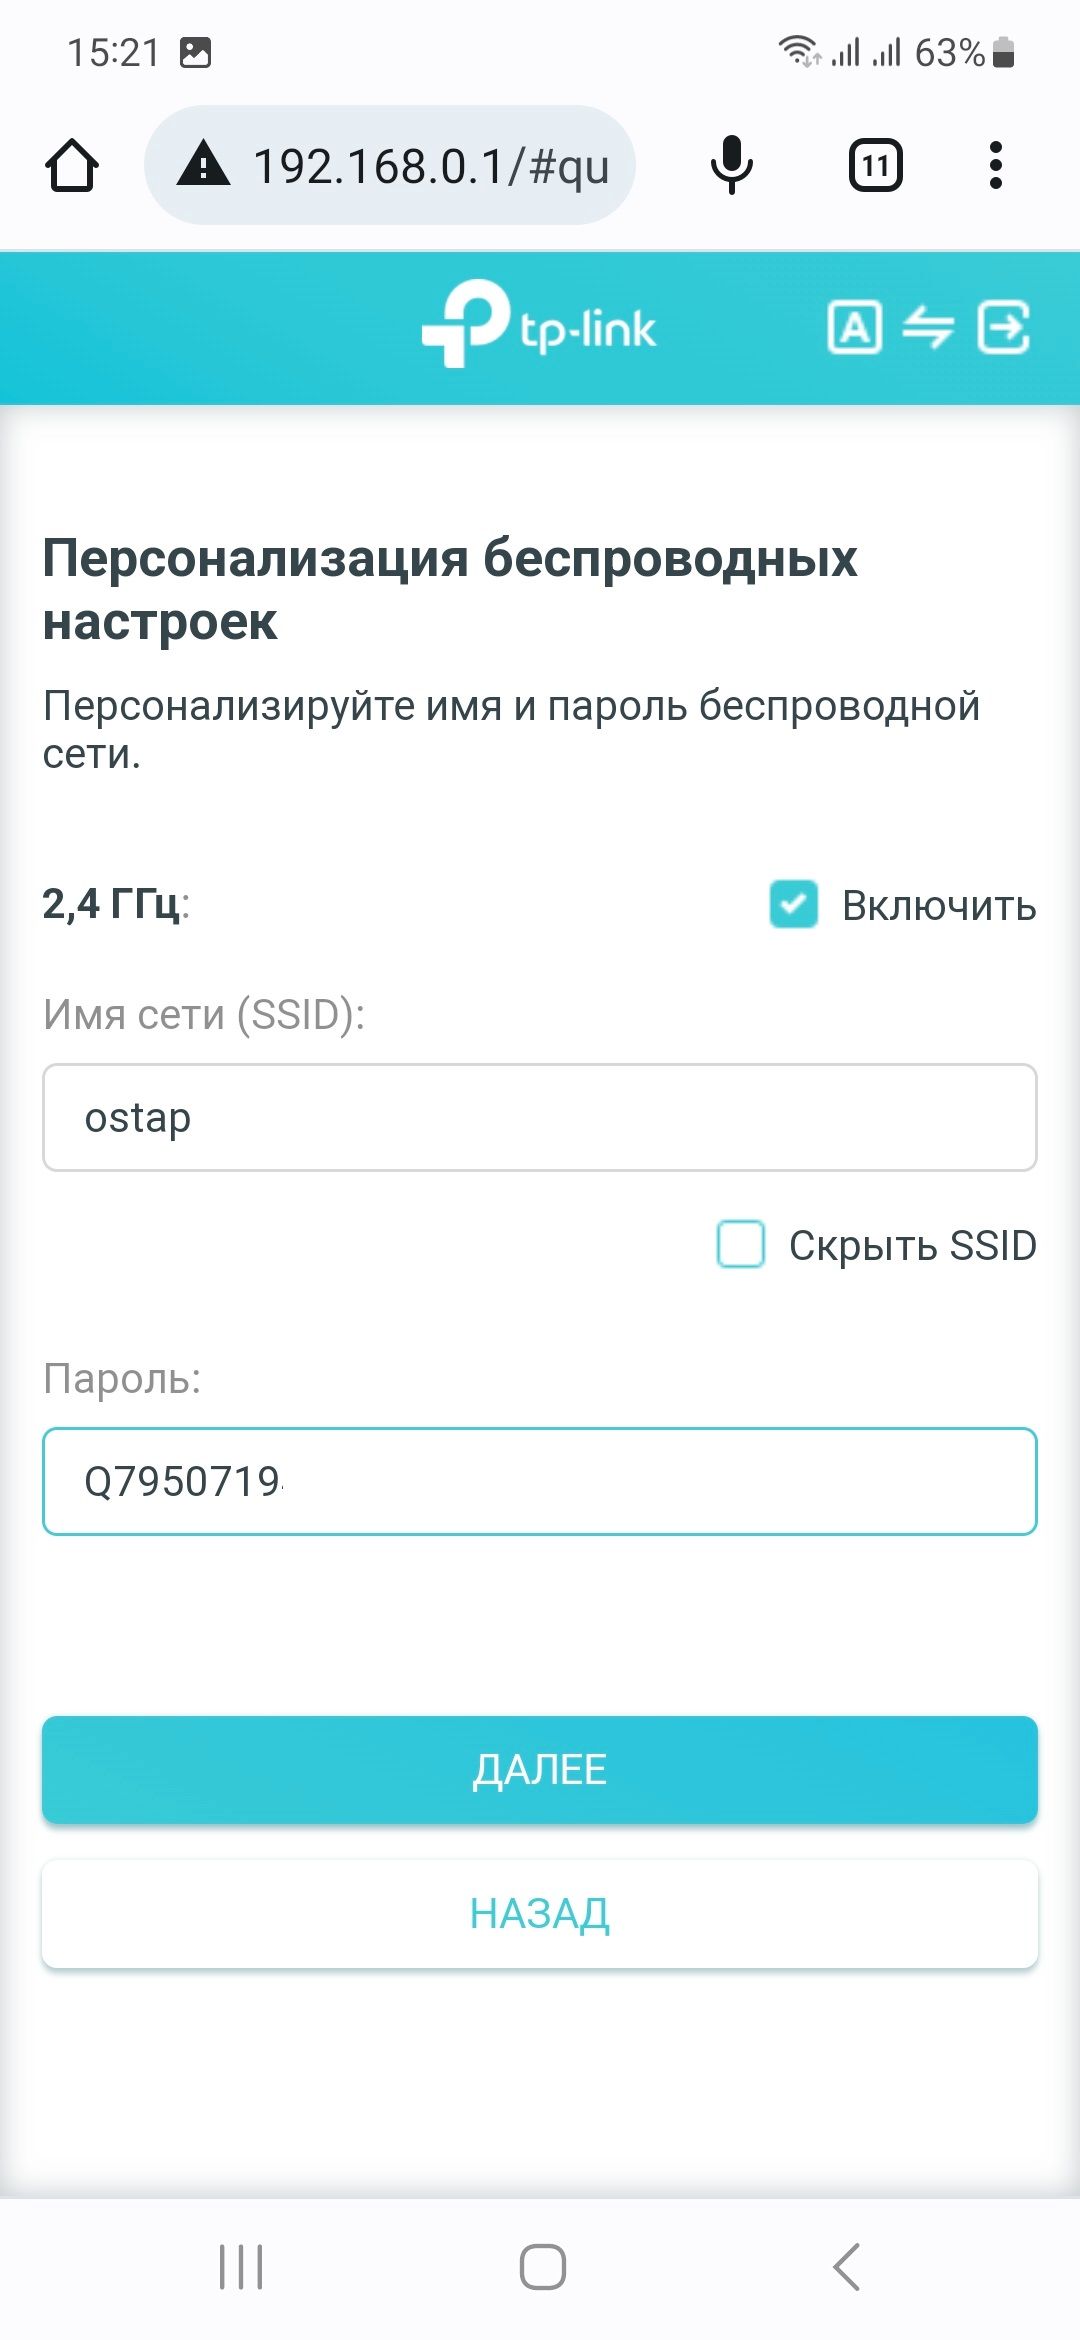The image size is (1080, 2340).
Task: Tap Android recent apps button
Action: 241,2266
